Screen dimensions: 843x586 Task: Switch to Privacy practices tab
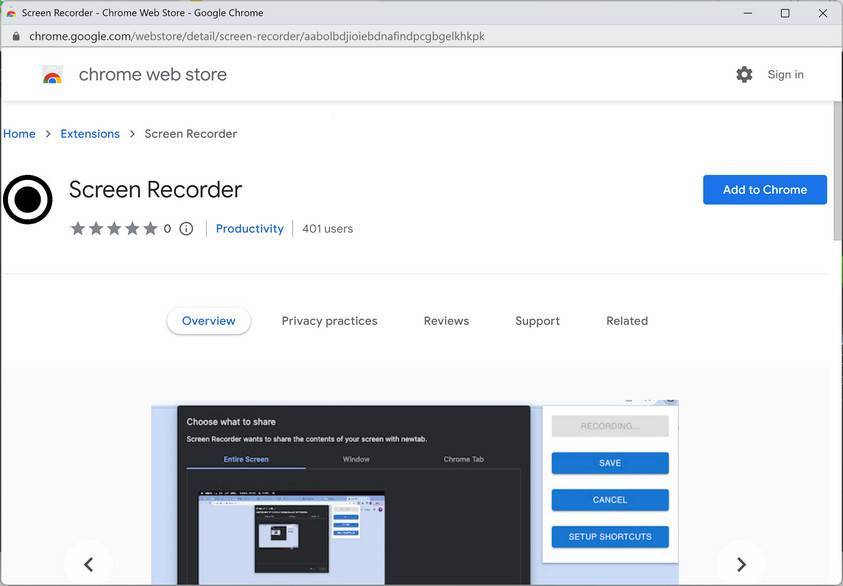coord(330,321)
